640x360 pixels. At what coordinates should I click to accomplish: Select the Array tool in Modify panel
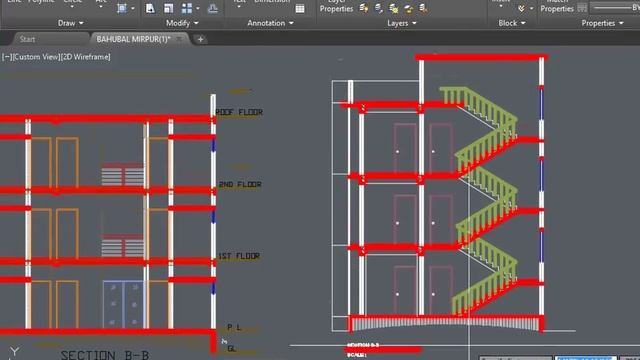click(x=187, y=8)
